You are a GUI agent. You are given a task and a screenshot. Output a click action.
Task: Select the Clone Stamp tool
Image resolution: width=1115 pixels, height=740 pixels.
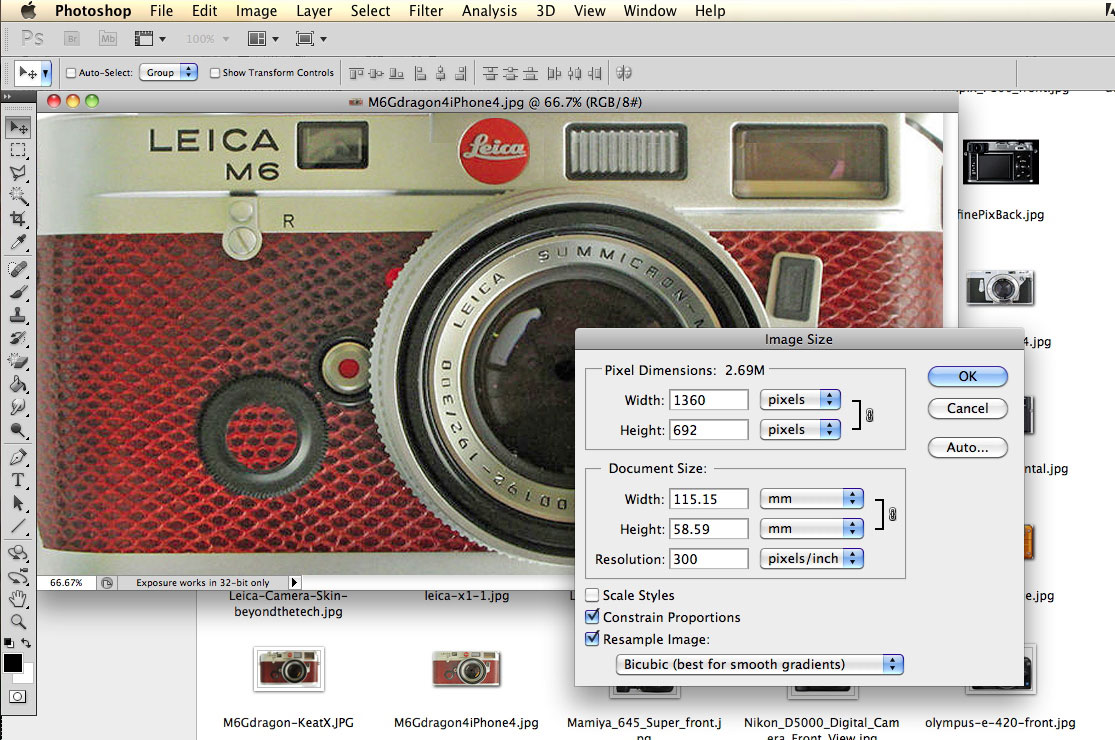18,315
